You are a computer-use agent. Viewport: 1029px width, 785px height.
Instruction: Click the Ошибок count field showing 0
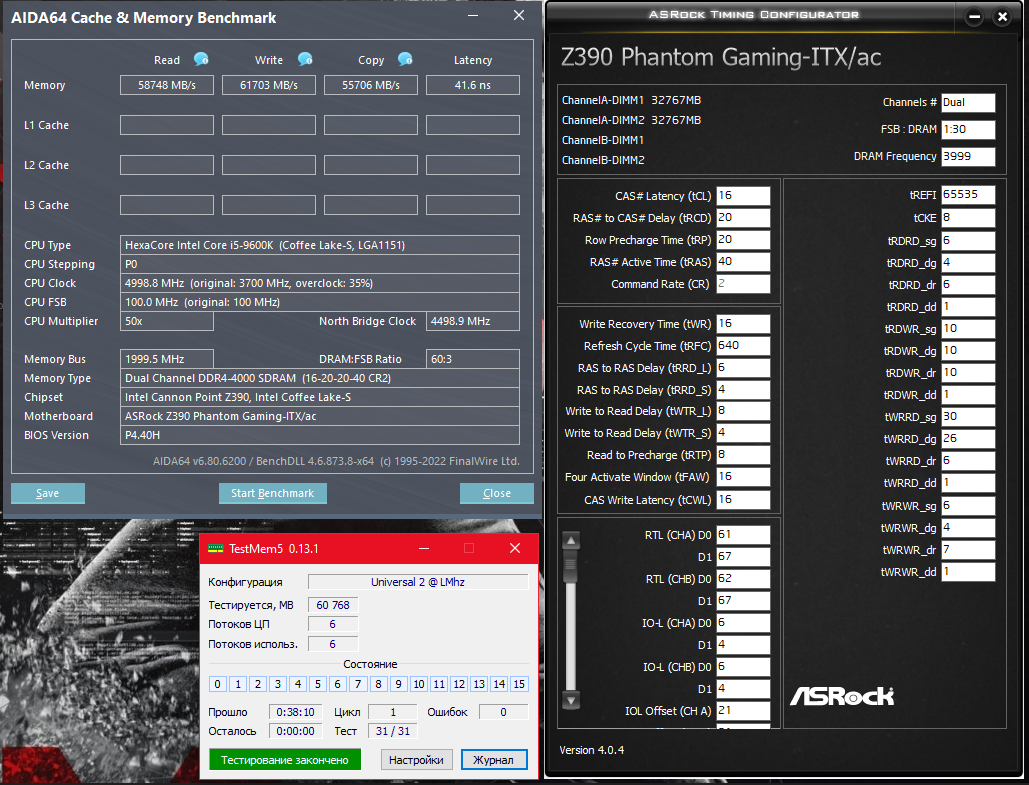click(x=503, y=712)
